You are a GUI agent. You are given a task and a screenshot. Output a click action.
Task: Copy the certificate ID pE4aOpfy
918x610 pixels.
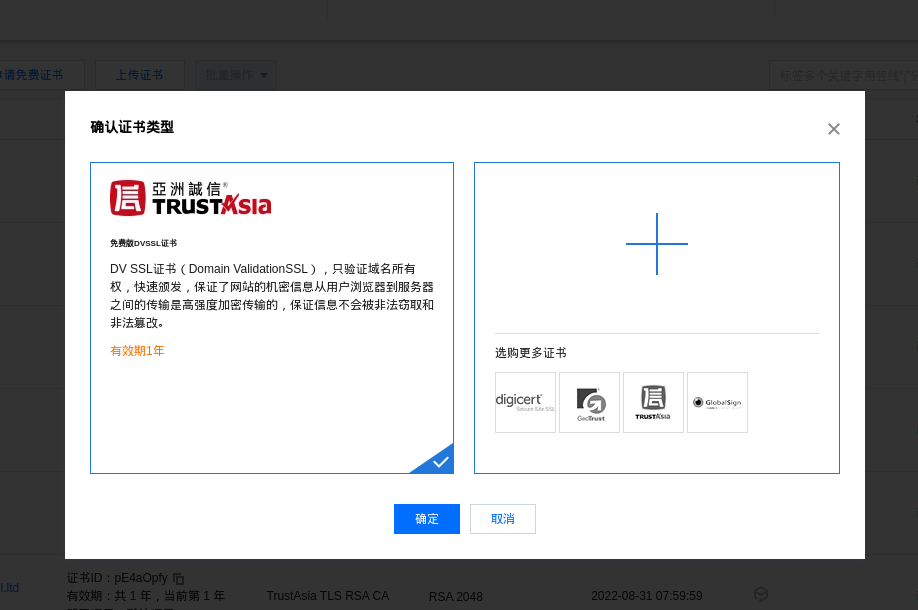(179, 578)
